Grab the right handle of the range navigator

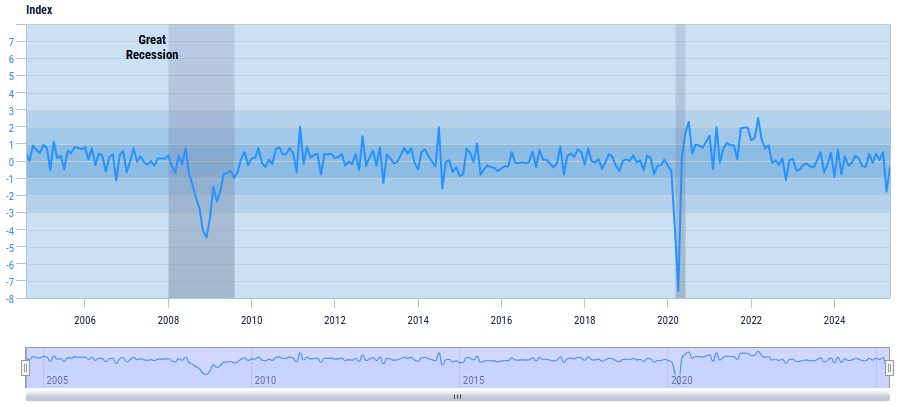(889, 368)
